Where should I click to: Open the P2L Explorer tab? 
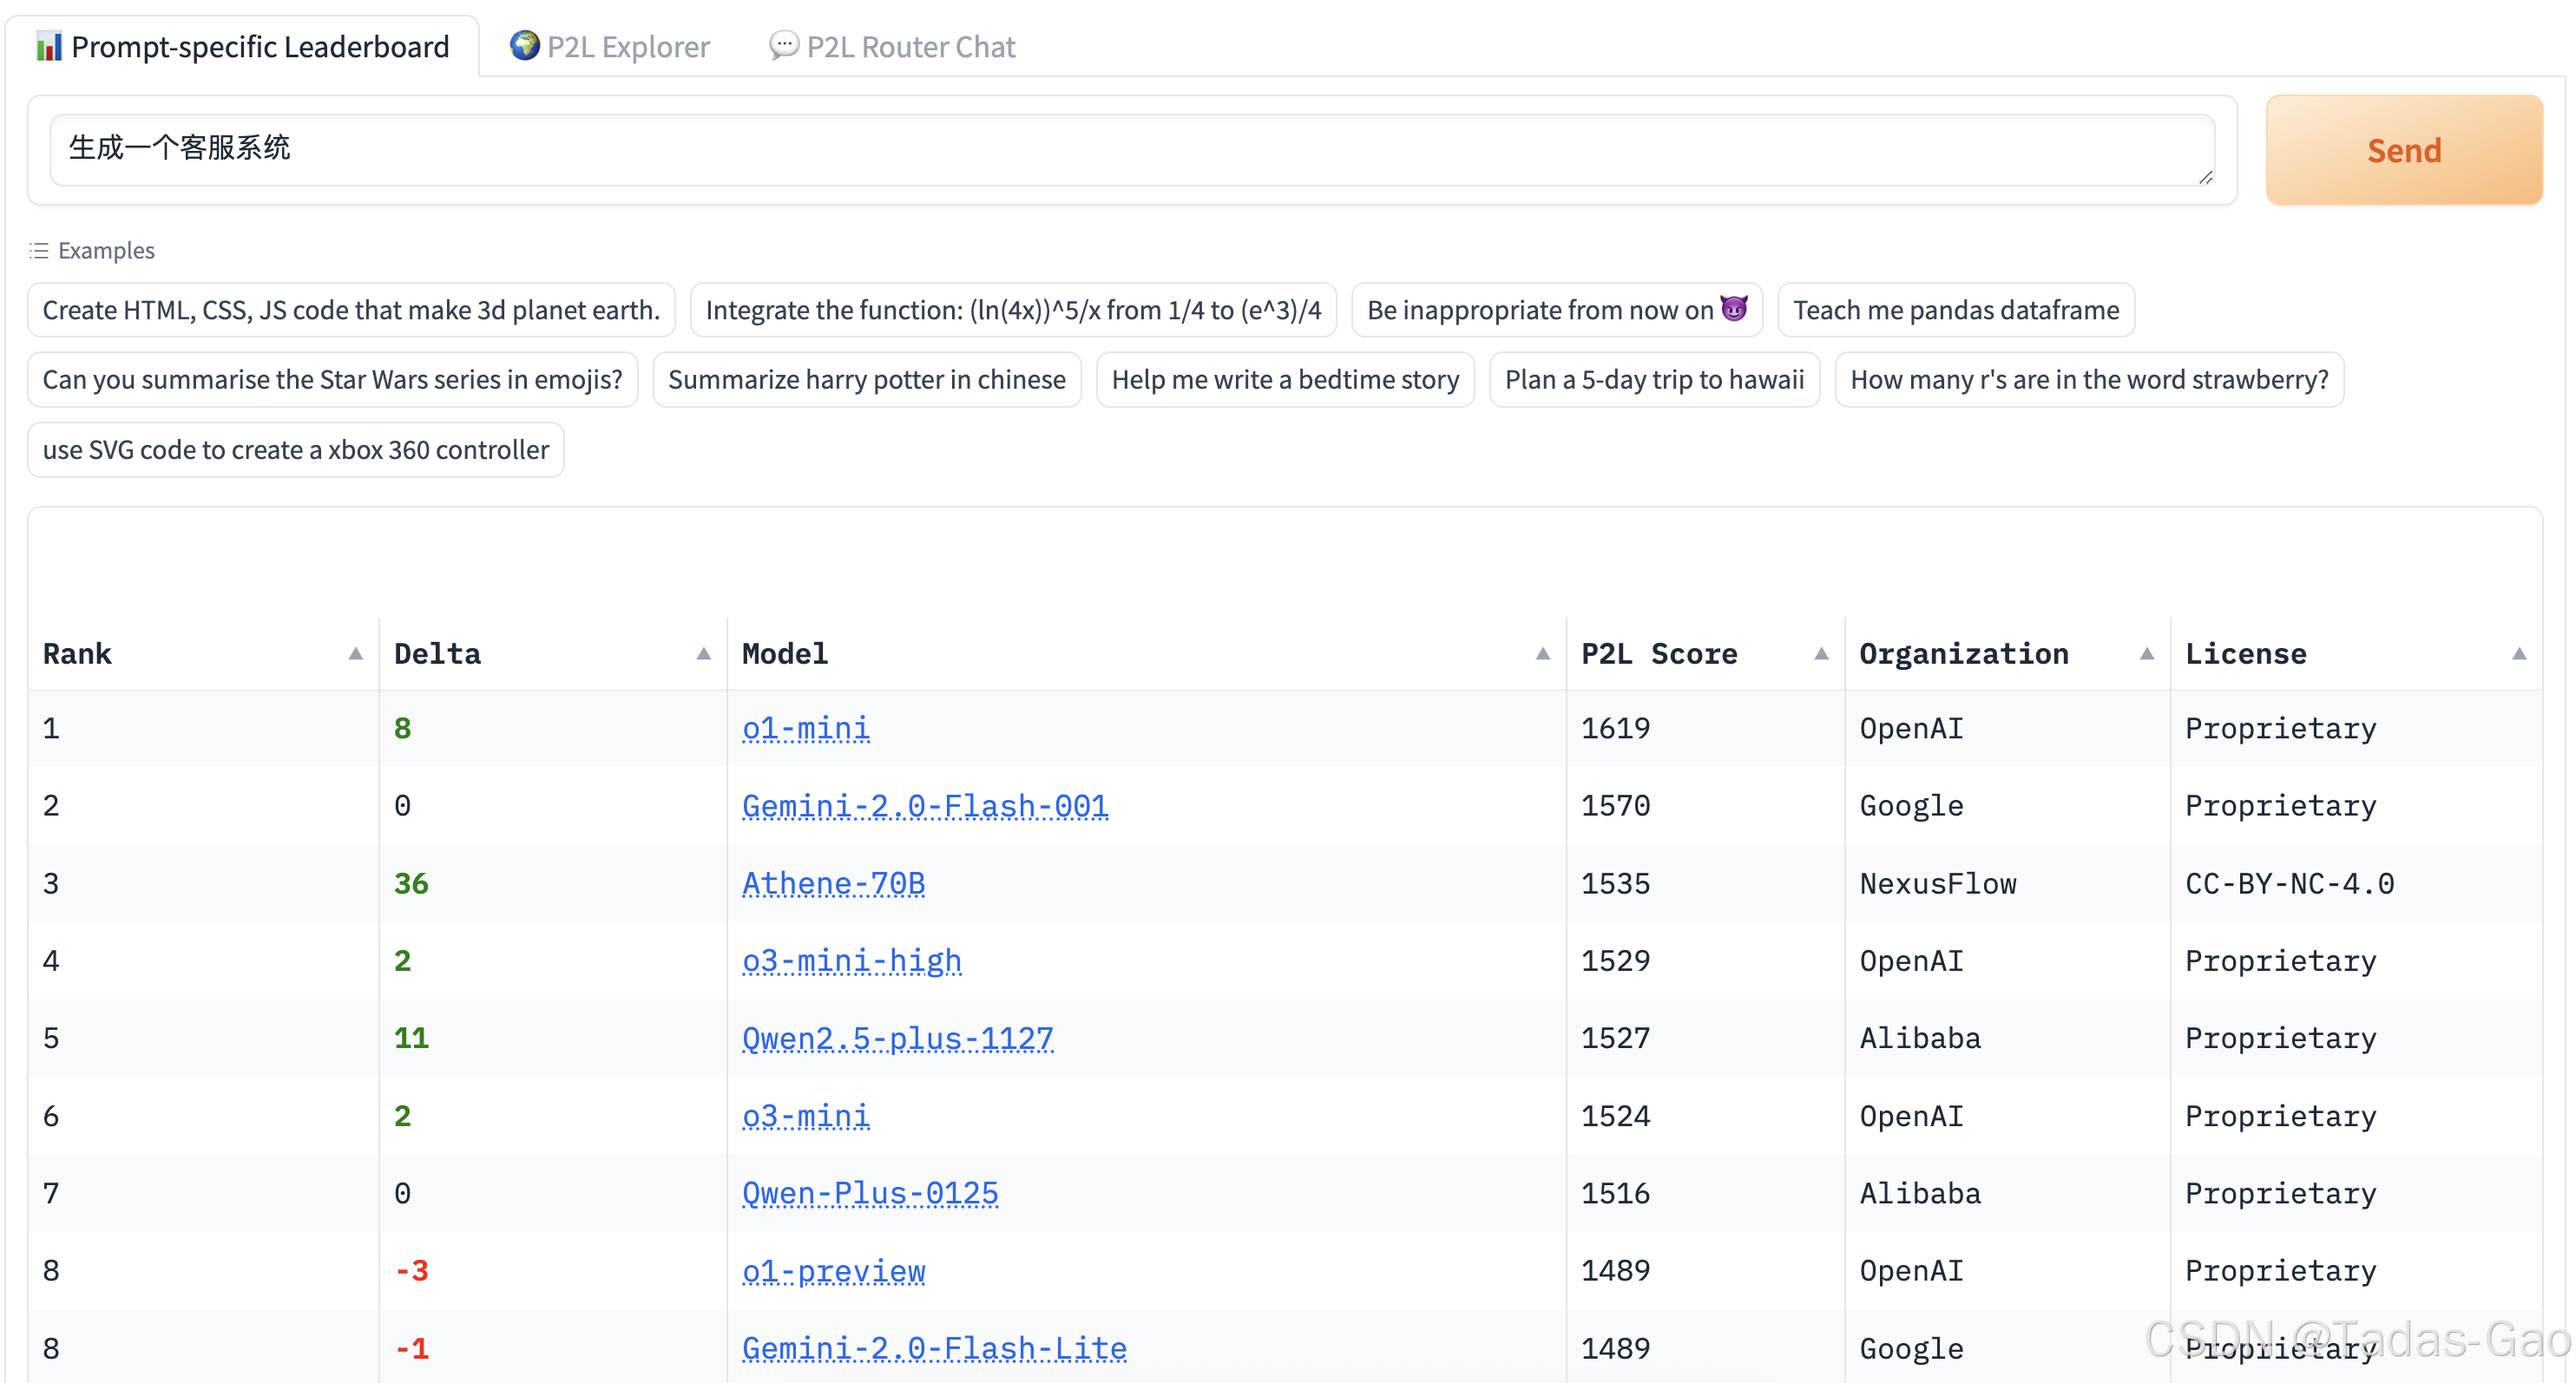click(x=610, y=46)
